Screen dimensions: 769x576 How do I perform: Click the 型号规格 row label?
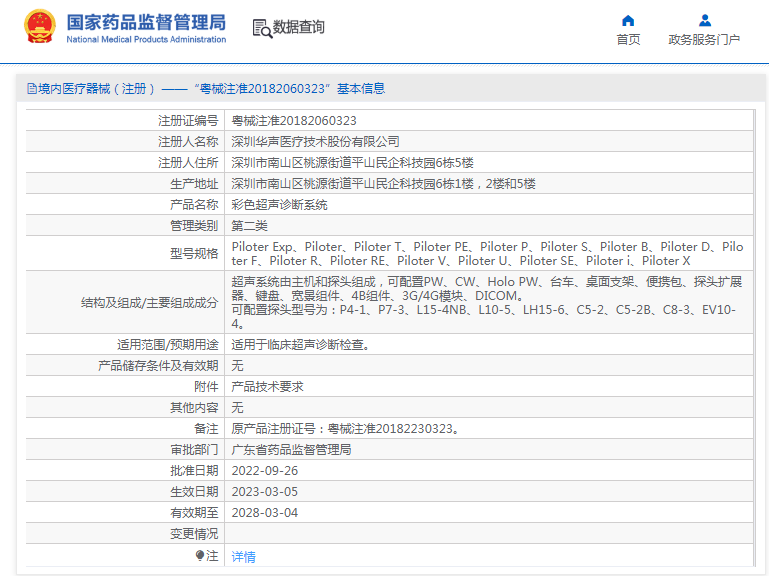point(194,254)
